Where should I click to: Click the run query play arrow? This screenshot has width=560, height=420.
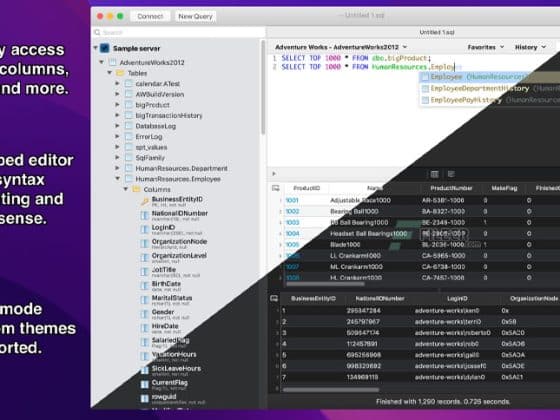(274, 174)
